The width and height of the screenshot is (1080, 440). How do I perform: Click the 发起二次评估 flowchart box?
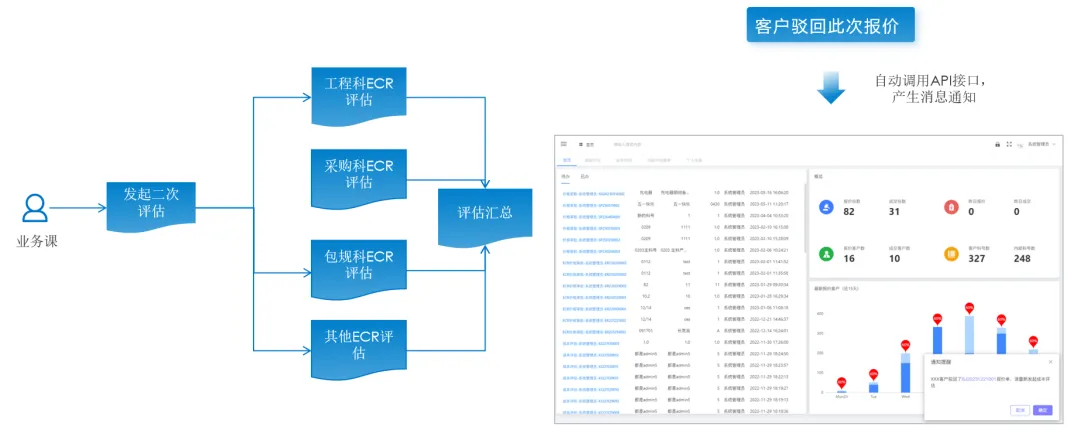coord(151,205)
